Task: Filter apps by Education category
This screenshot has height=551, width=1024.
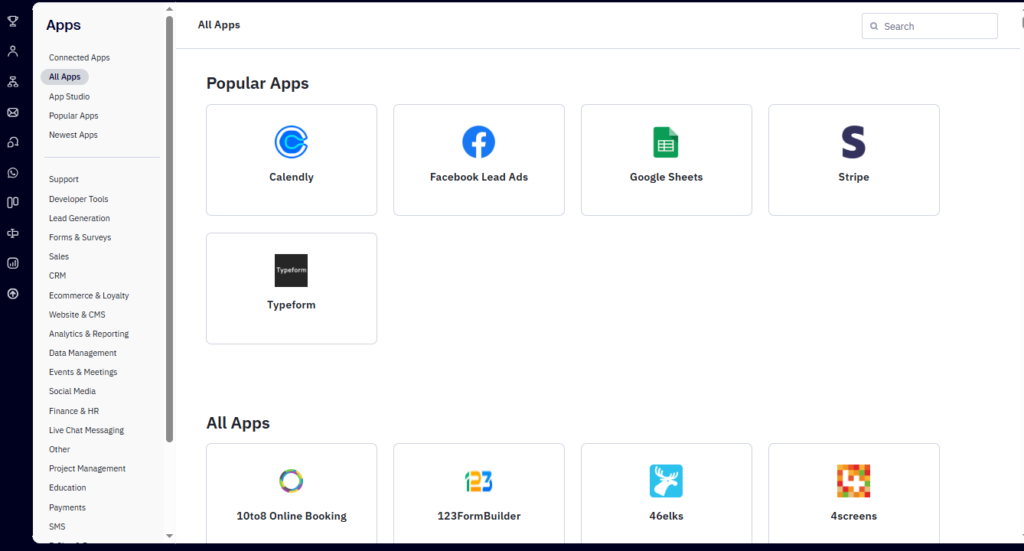Action: pos(67,488)
